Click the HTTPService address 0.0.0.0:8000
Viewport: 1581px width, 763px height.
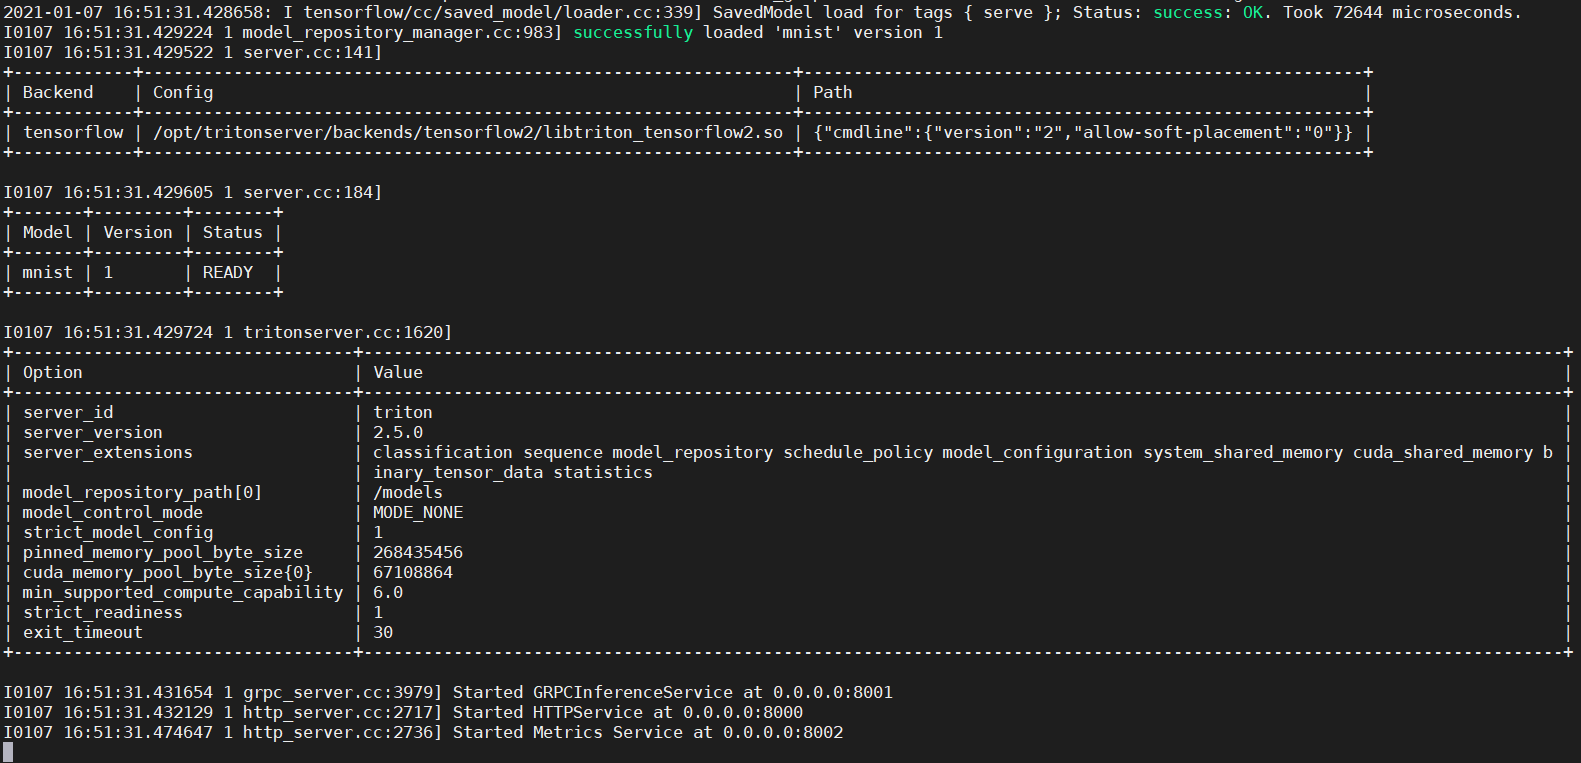pyautogui.click(x=742, y=712)
